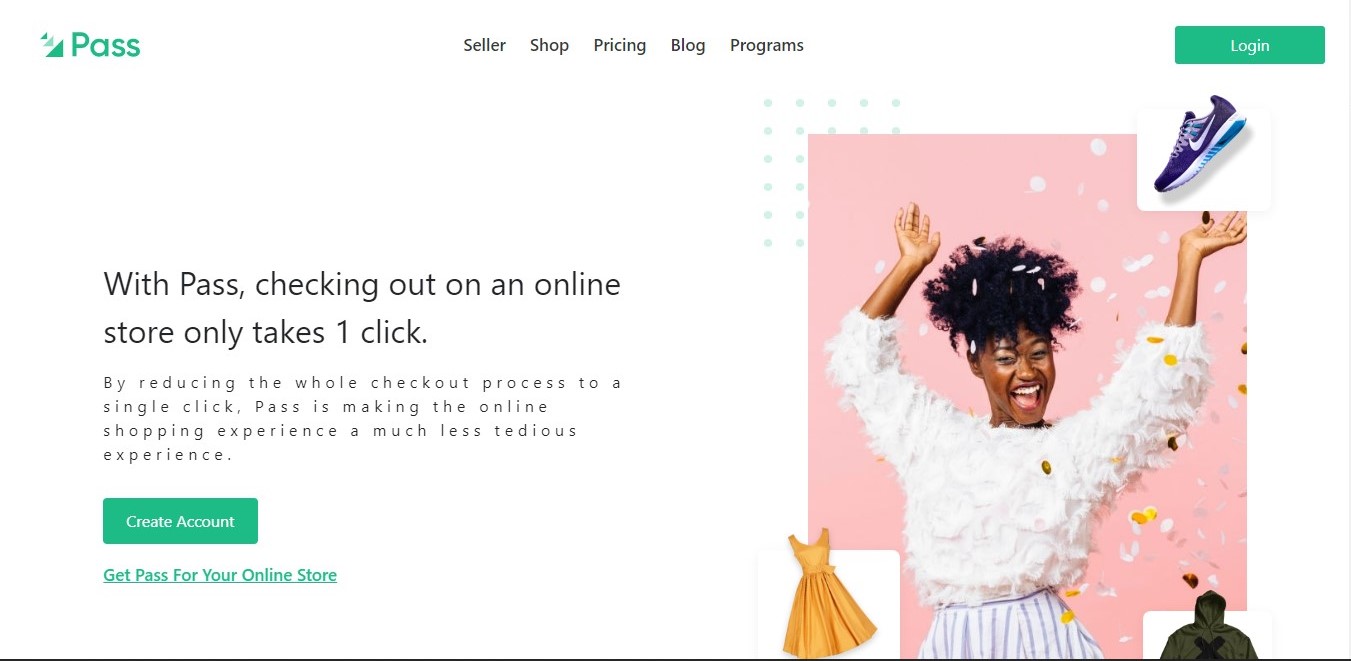Screen dimensions: 1351x661
Task: Visit the Blog section
Action: [688, 45]
